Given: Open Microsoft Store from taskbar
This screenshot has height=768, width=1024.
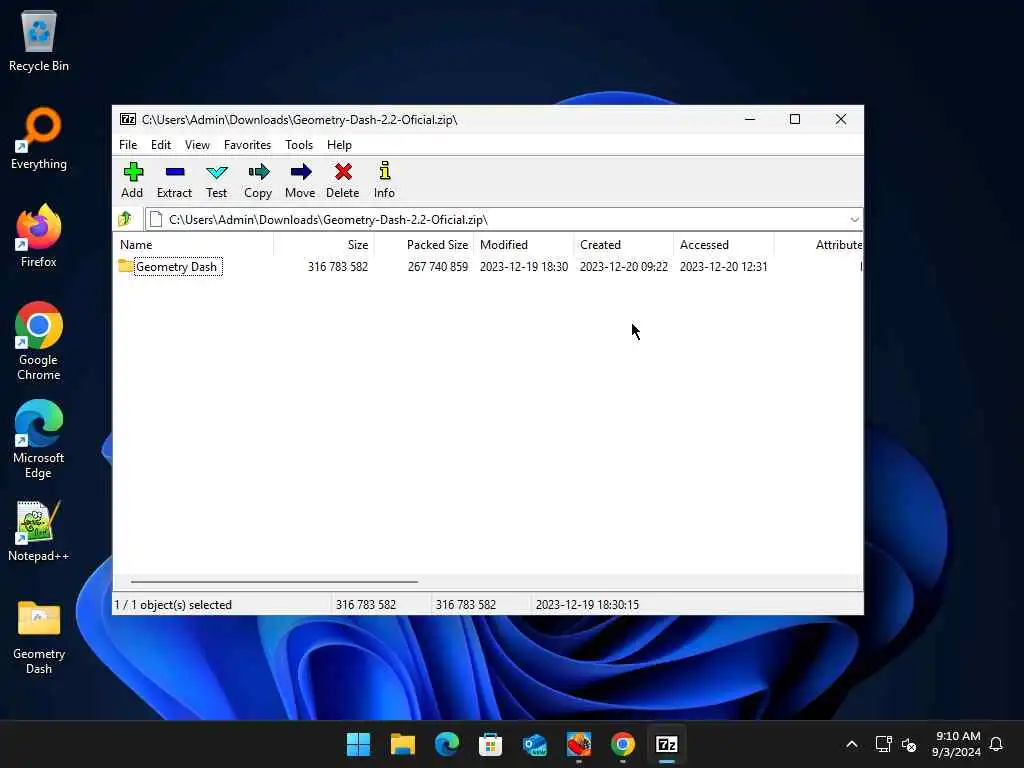Looking at the screenshot, I should pyautogui.click(x=490, y=744).
